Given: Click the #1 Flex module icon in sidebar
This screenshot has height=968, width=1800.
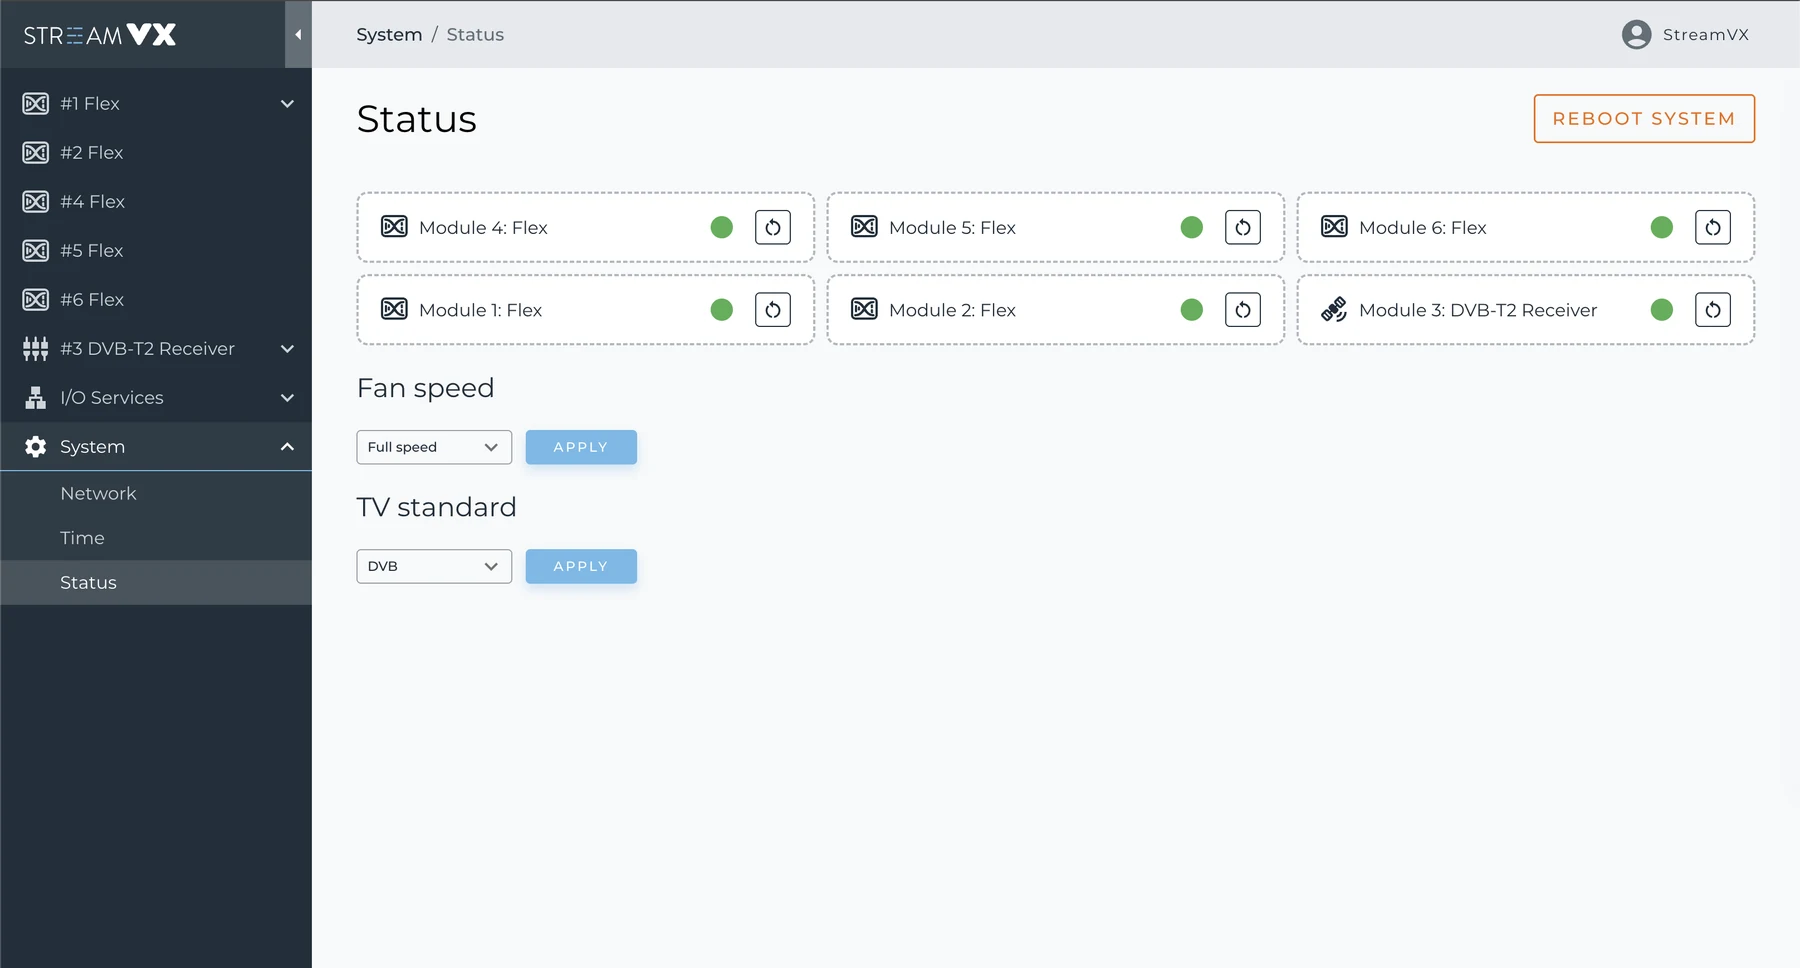Looking at the screenshot, I should coord(35,103).
